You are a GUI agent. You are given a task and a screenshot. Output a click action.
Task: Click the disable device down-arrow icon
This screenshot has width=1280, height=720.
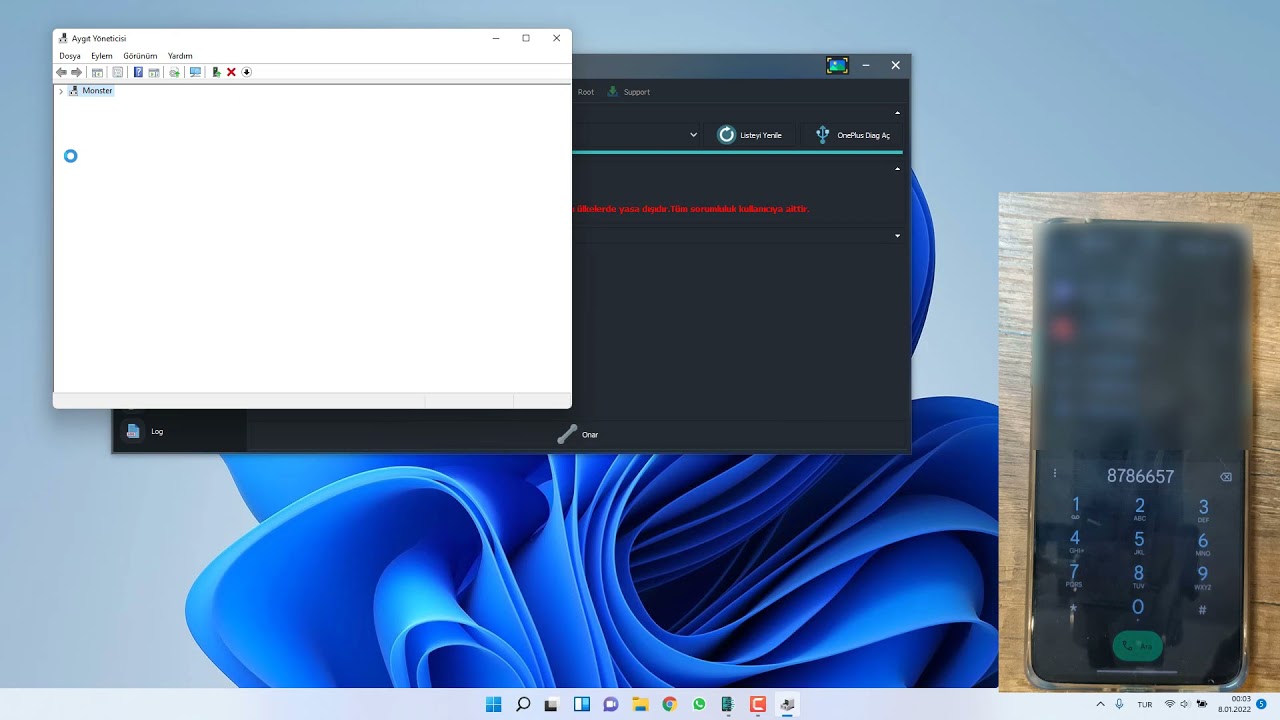[x=246, y=72]
